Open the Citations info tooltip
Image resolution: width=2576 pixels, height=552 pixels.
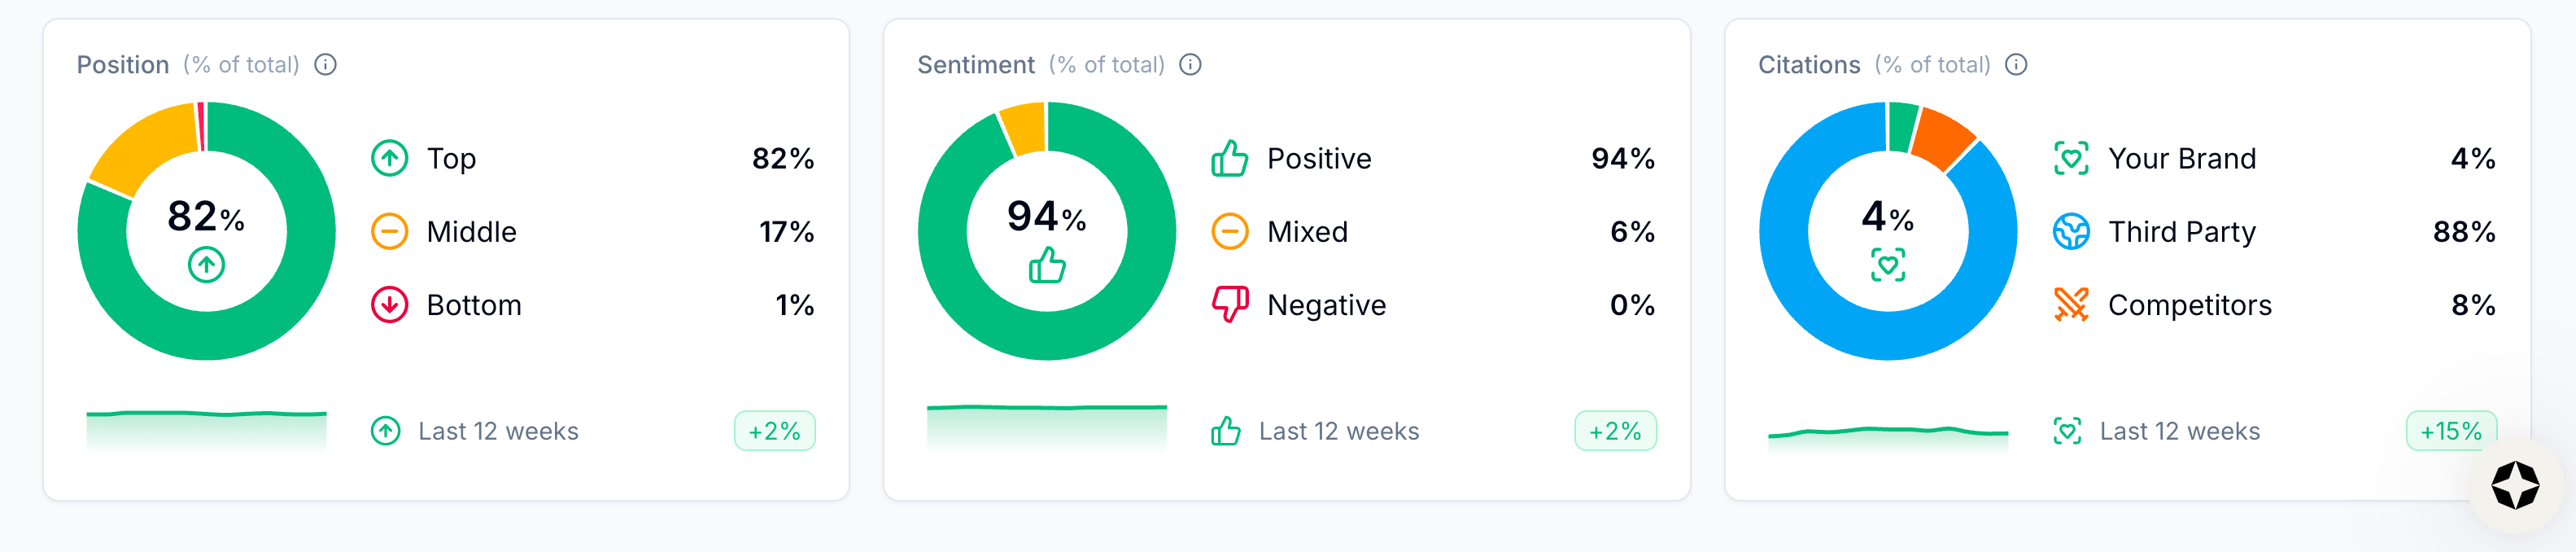pyautogui.click(x=2017, y=64)
